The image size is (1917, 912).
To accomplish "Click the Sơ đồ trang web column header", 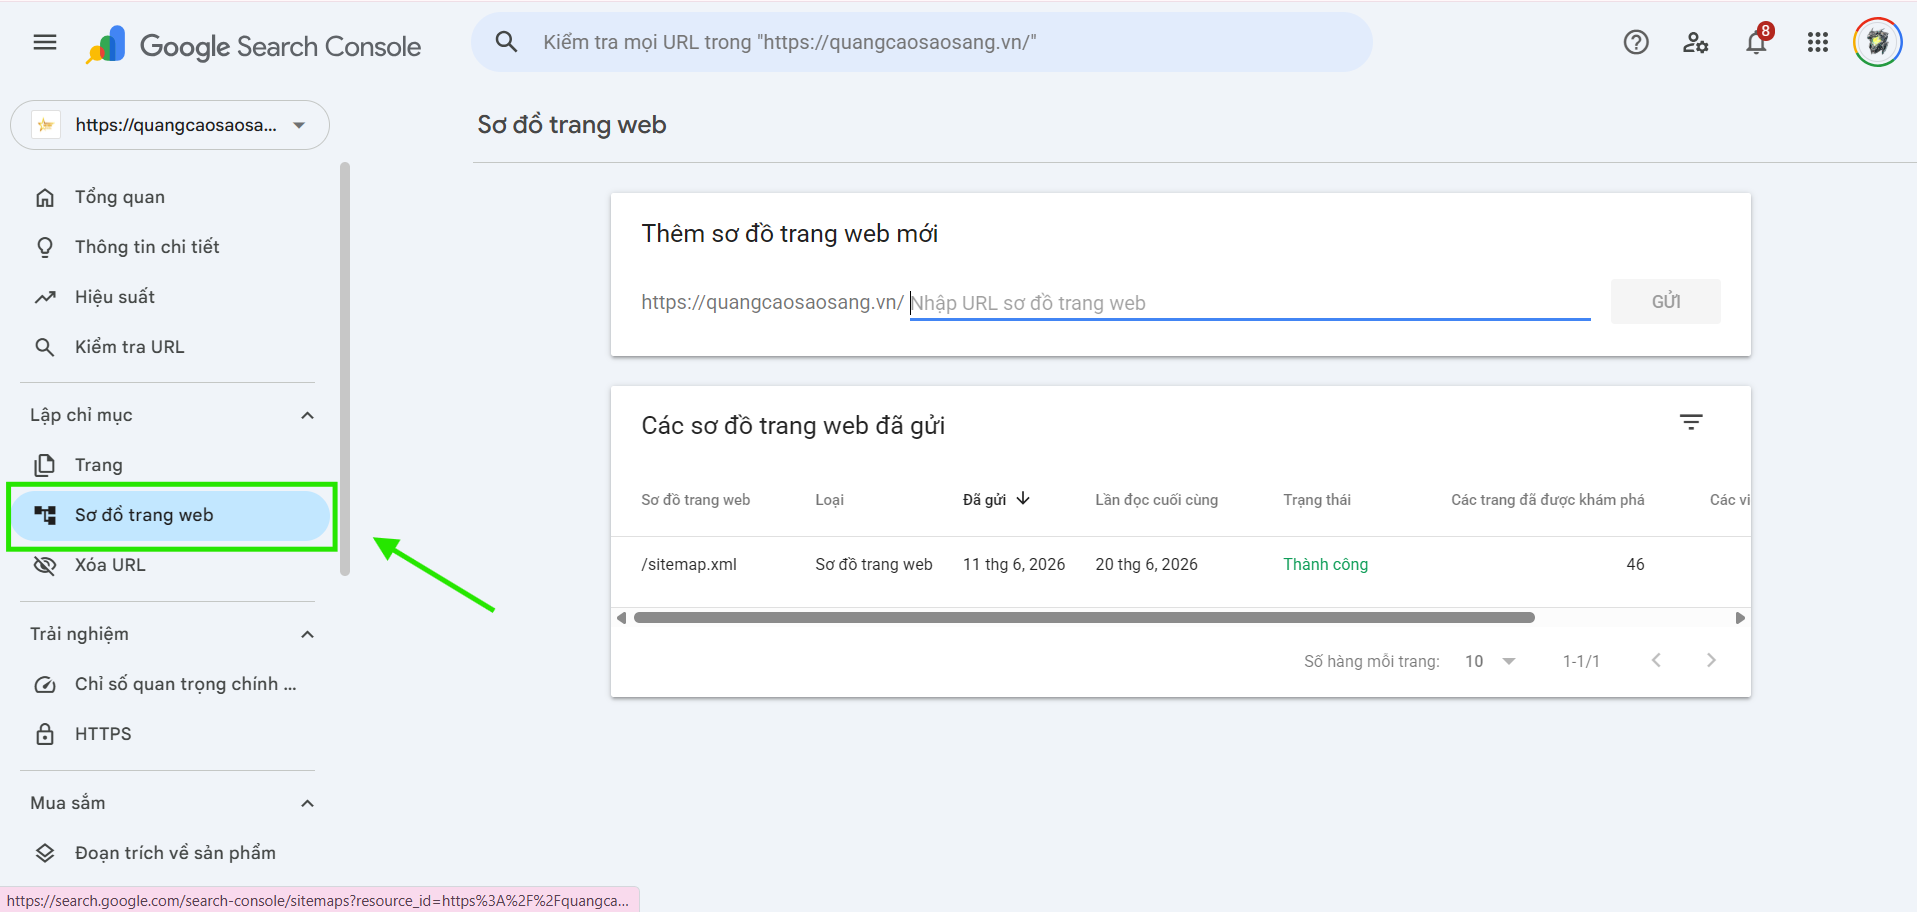I will pyautogui.click(x=696, y=499).
